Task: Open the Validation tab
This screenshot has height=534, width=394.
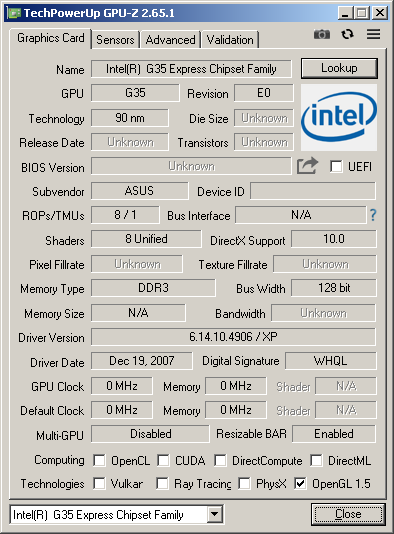Action: point(230,40)
